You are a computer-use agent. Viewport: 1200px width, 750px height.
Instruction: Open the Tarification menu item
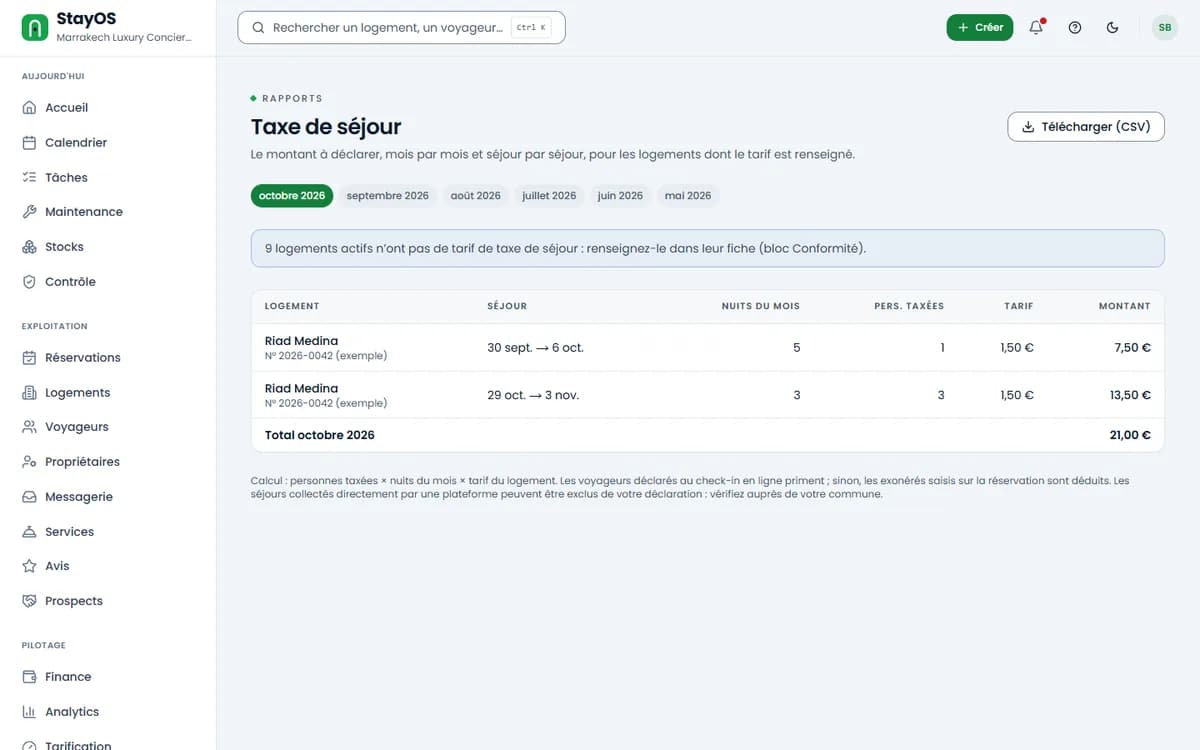click(78, 744)
